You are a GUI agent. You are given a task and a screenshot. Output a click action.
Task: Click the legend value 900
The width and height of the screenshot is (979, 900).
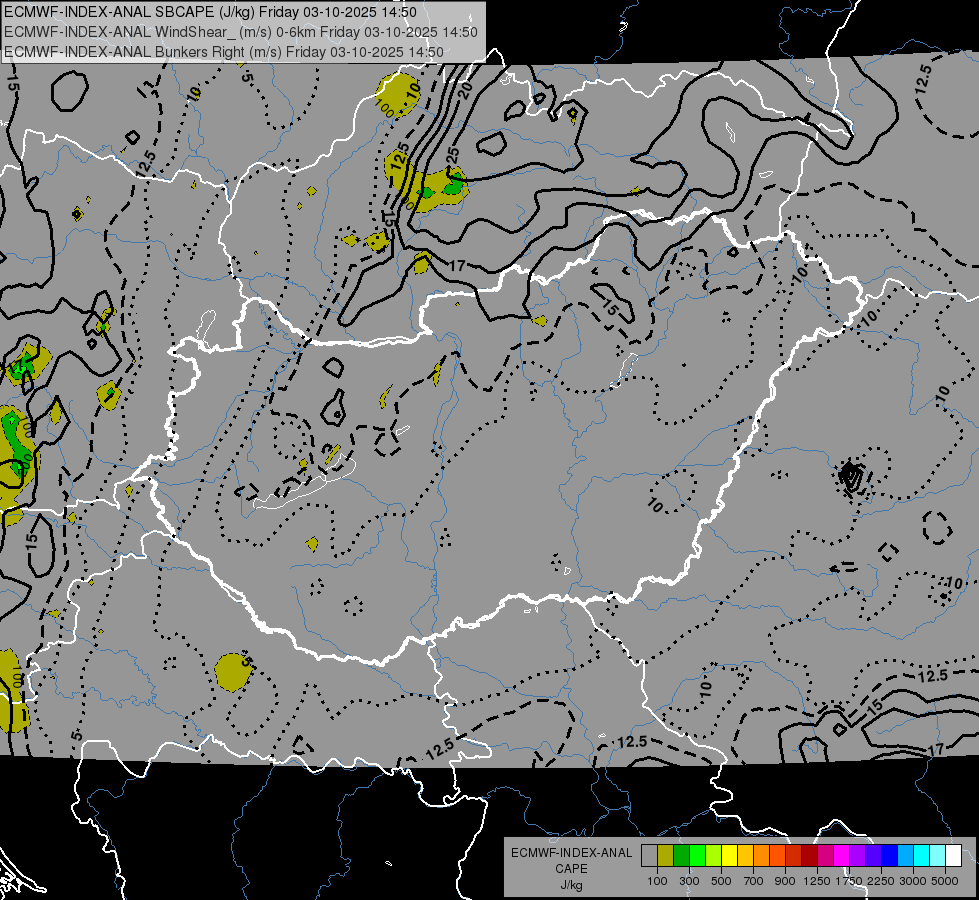point(785,881)
